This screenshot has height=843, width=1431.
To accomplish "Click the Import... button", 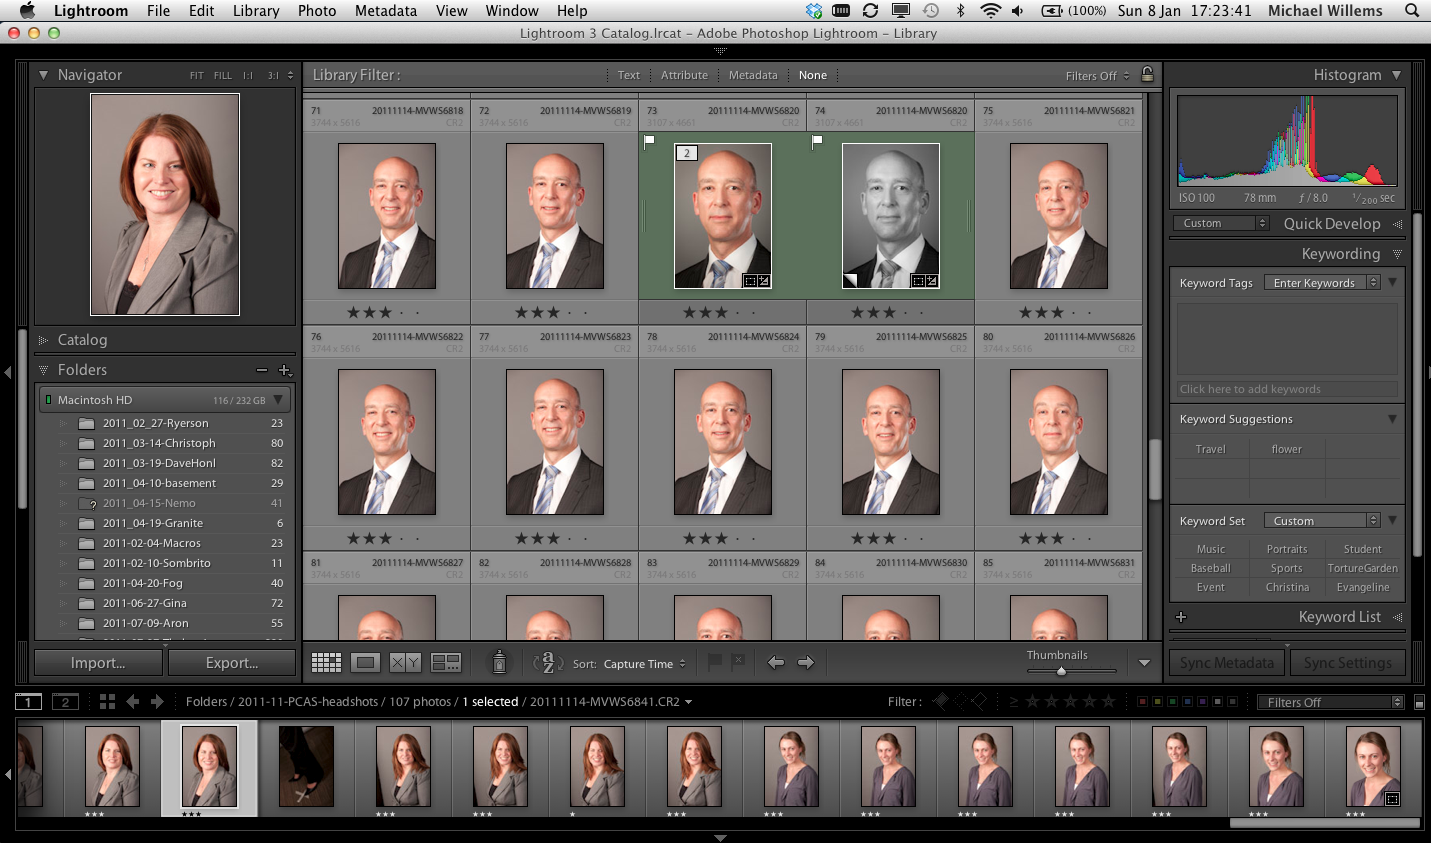I will pyautogui.click(x=98, y=663).
